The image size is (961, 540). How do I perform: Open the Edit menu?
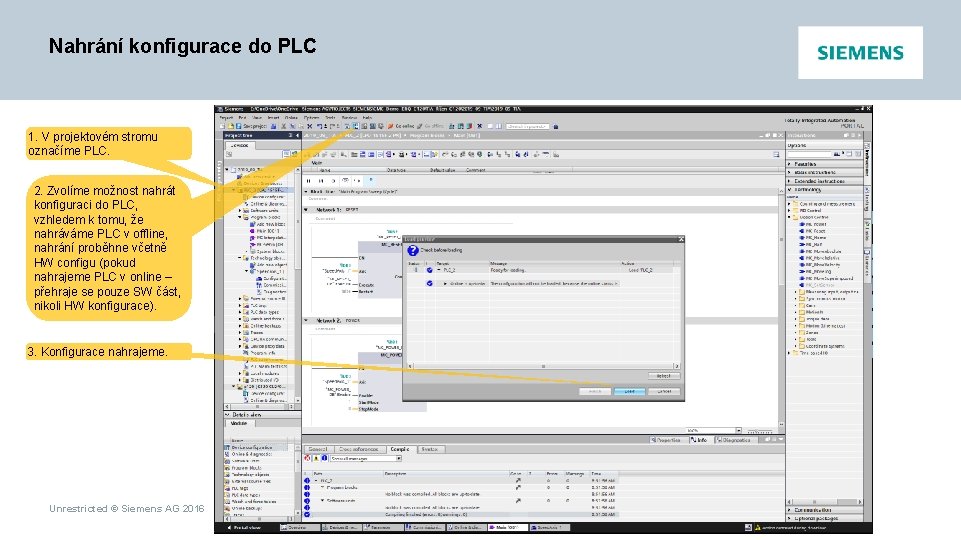click(x=242, y=118)
